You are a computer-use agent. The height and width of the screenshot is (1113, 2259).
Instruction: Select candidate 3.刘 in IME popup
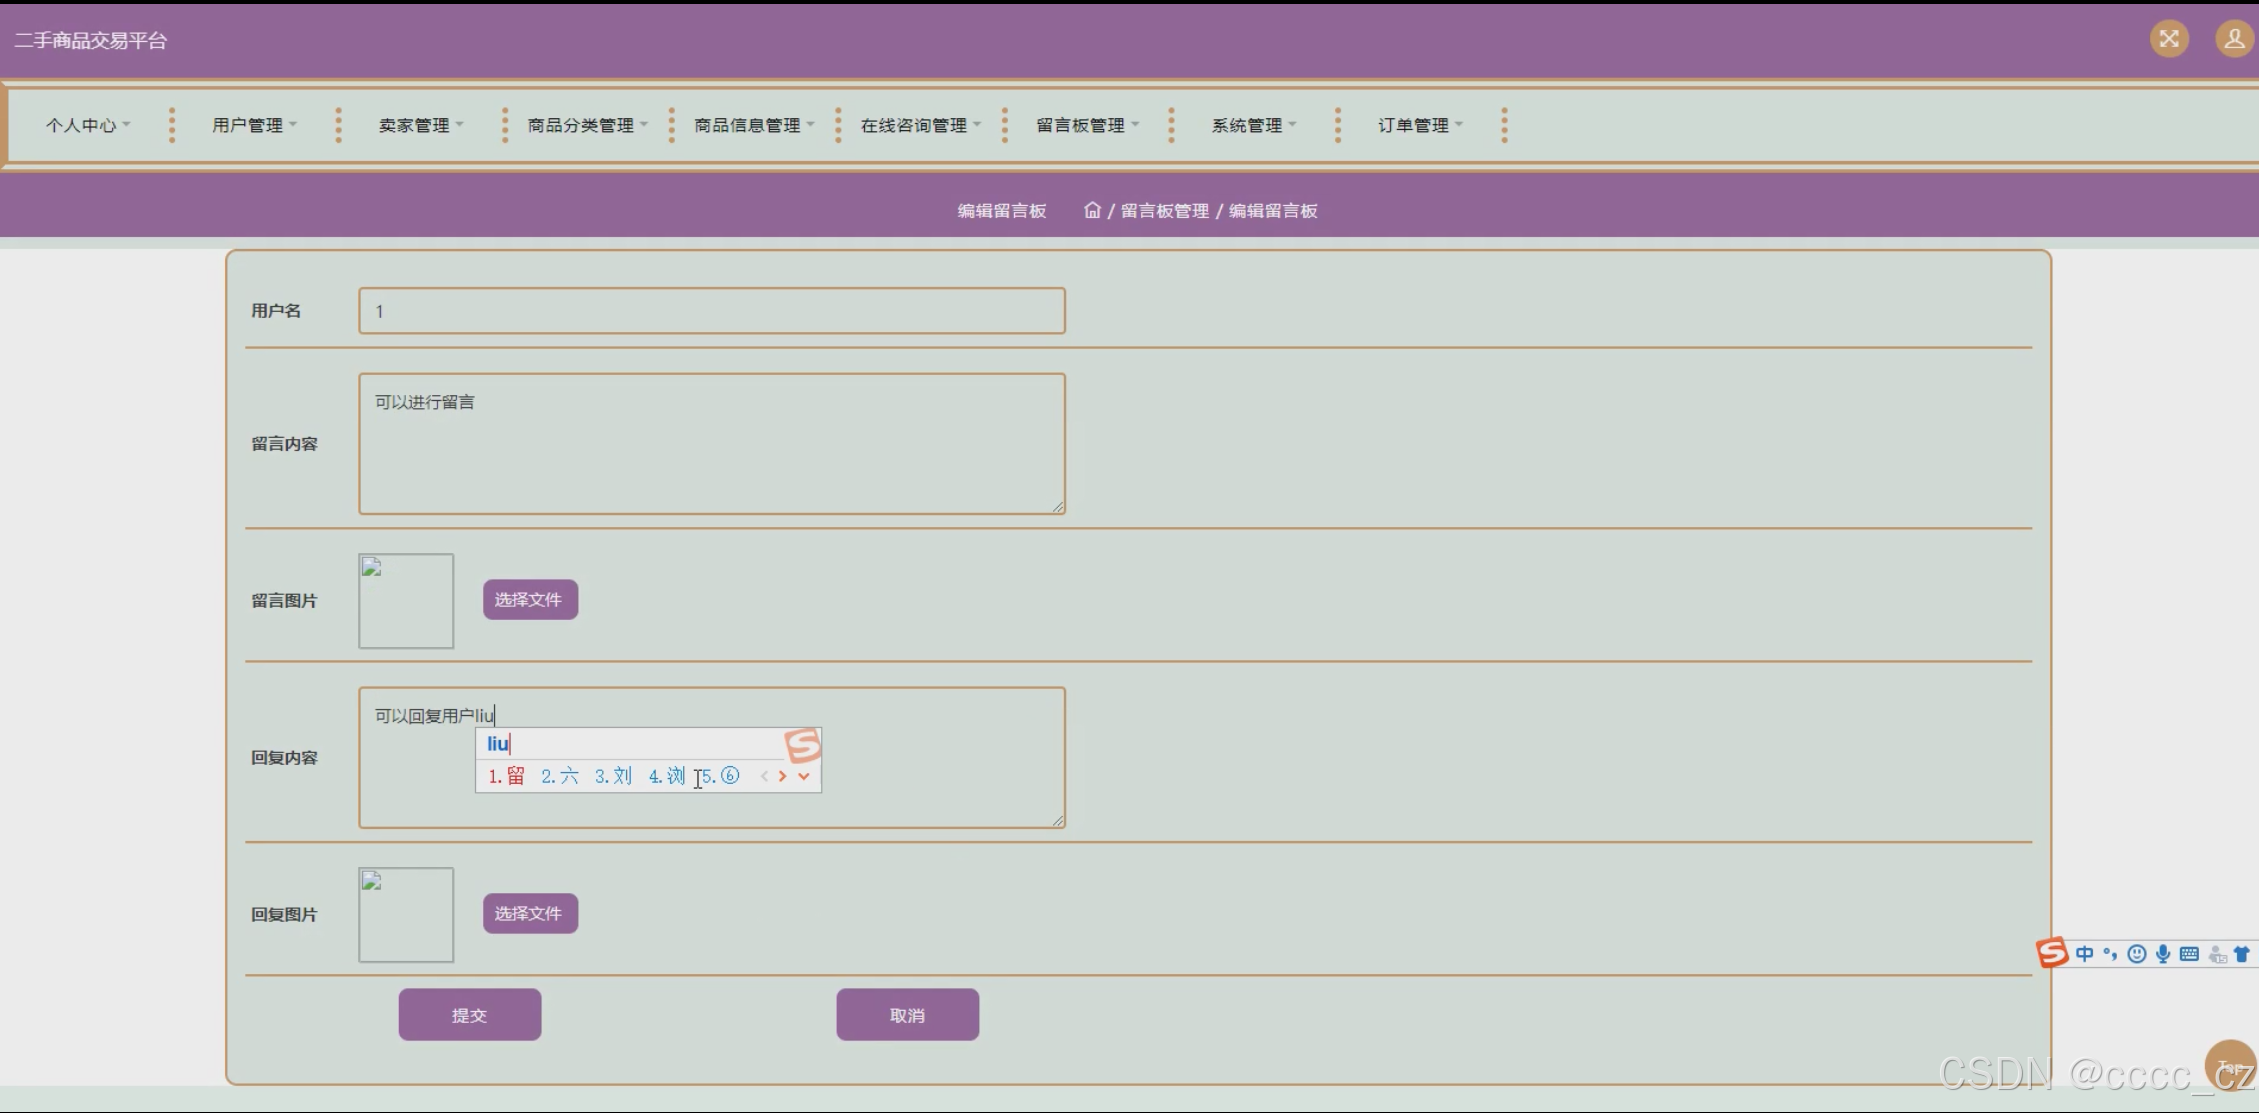613,776
